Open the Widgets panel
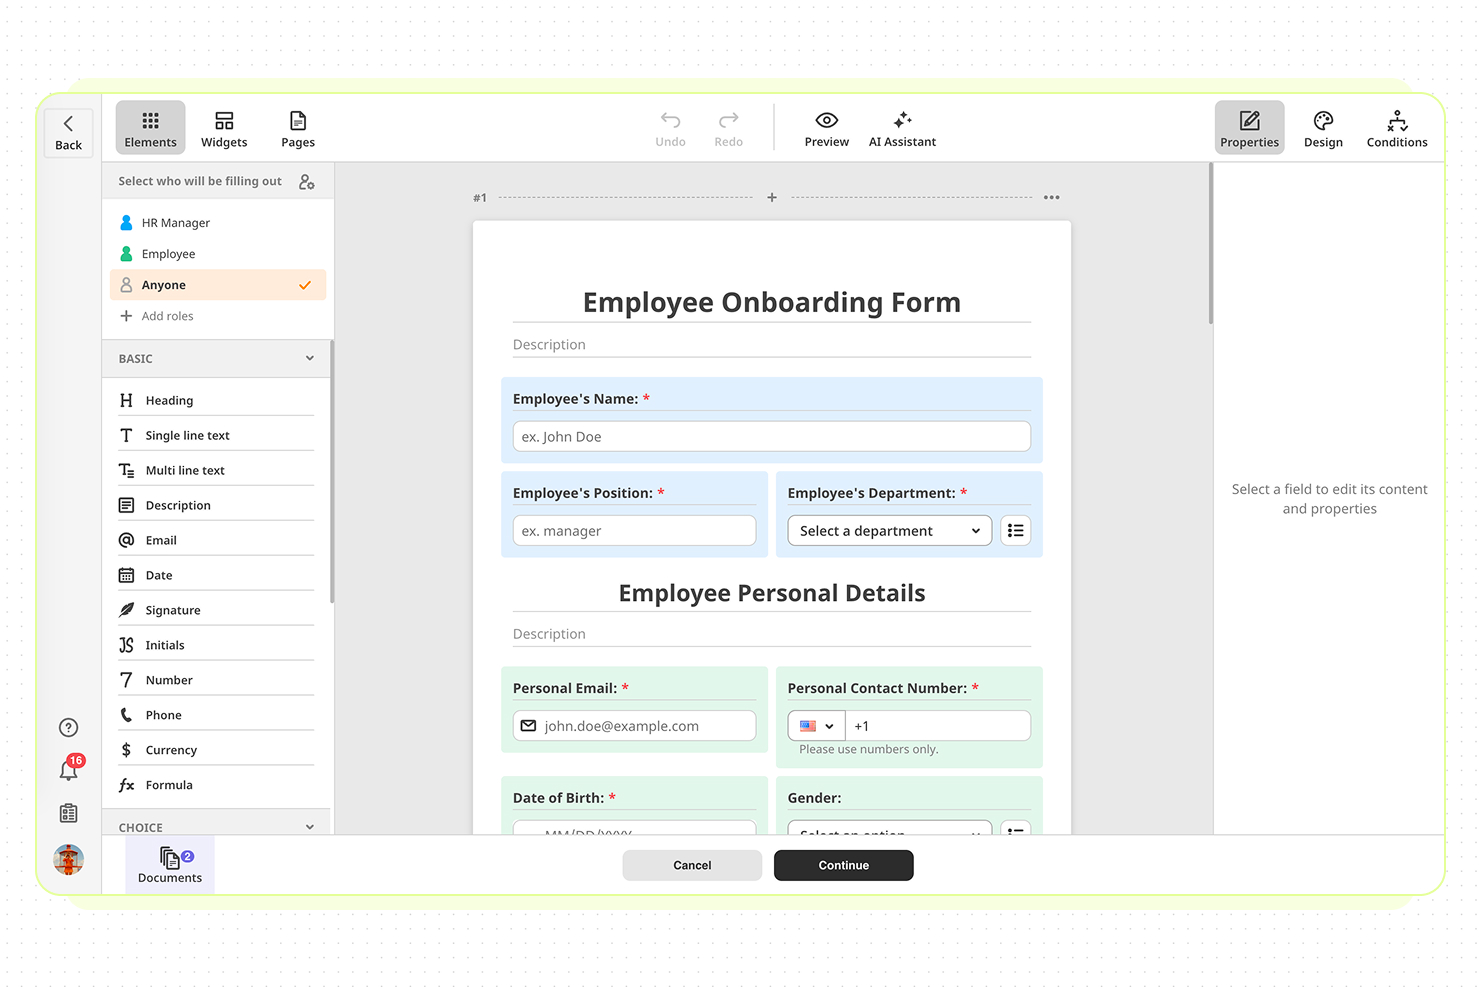 click(223, 127)
